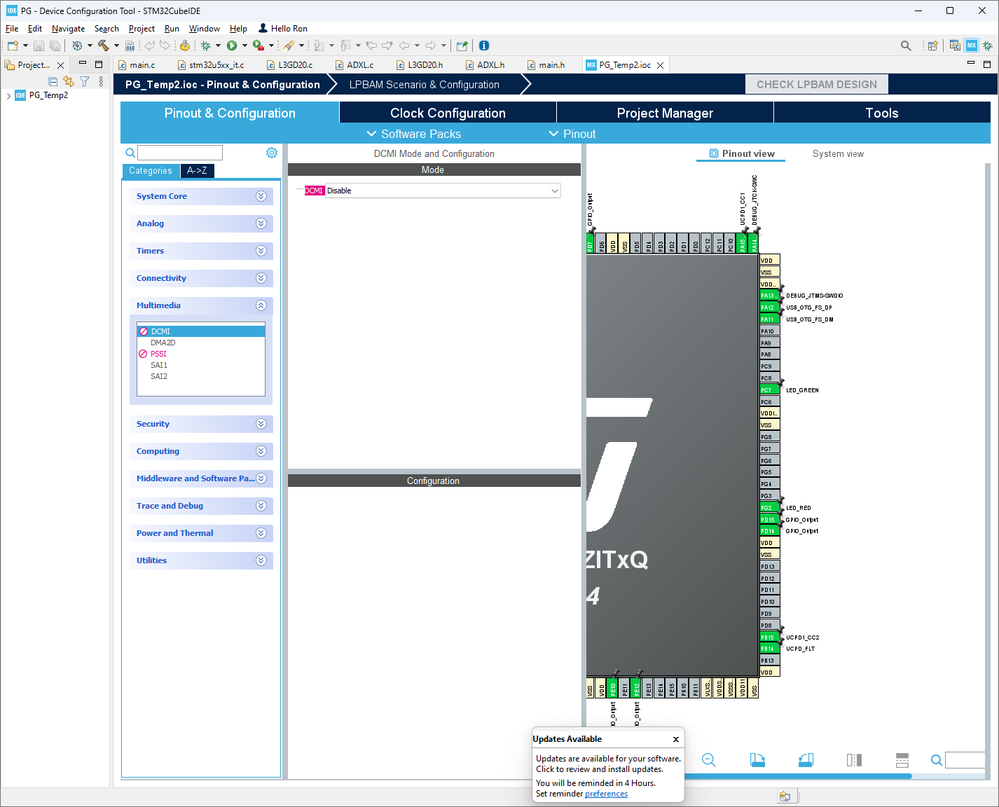Switch to the main.c editor tab

pos(136,65)
